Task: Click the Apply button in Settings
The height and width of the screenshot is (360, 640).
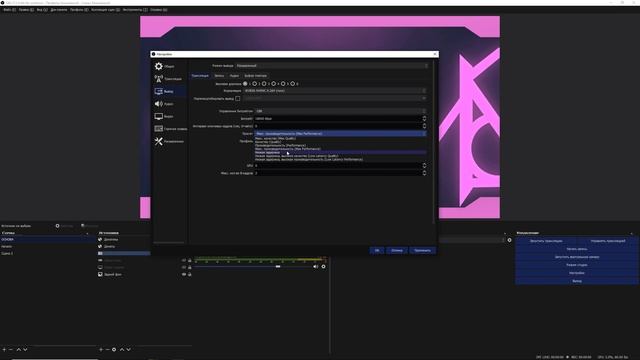Action: point(422,250)
